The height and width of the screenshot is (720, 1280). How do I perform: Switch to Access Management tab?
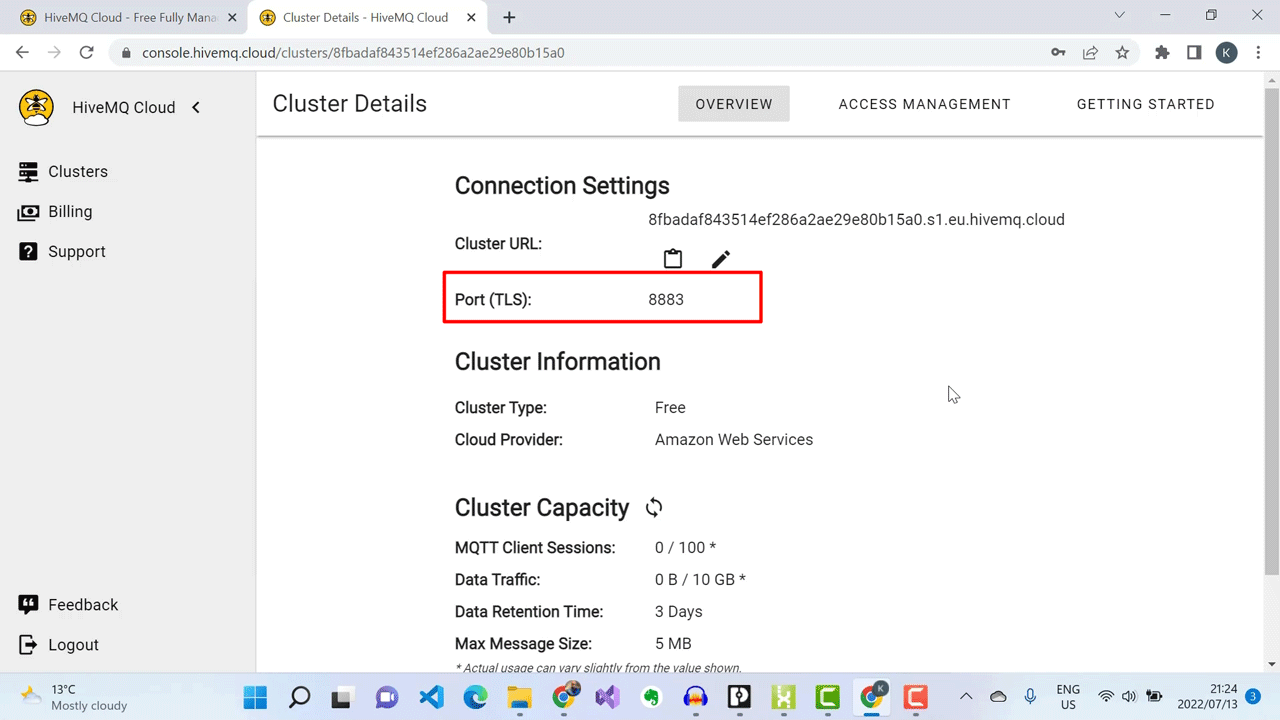(x=925, y=104)
